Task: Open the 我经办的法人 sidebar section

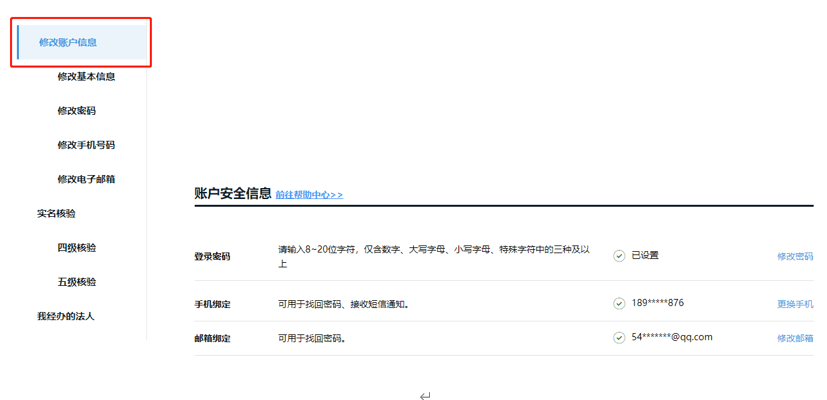Action: [x=65, y=316]
